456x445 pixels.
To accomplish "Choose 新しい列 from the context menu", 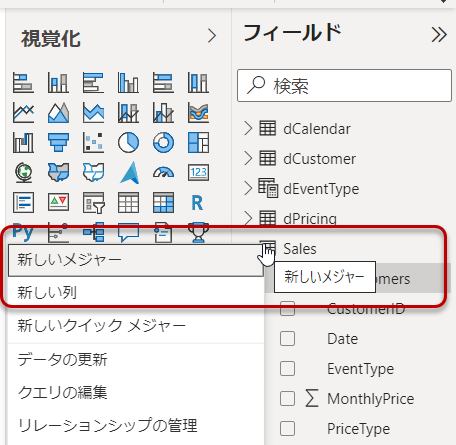I will pos(136,293).
